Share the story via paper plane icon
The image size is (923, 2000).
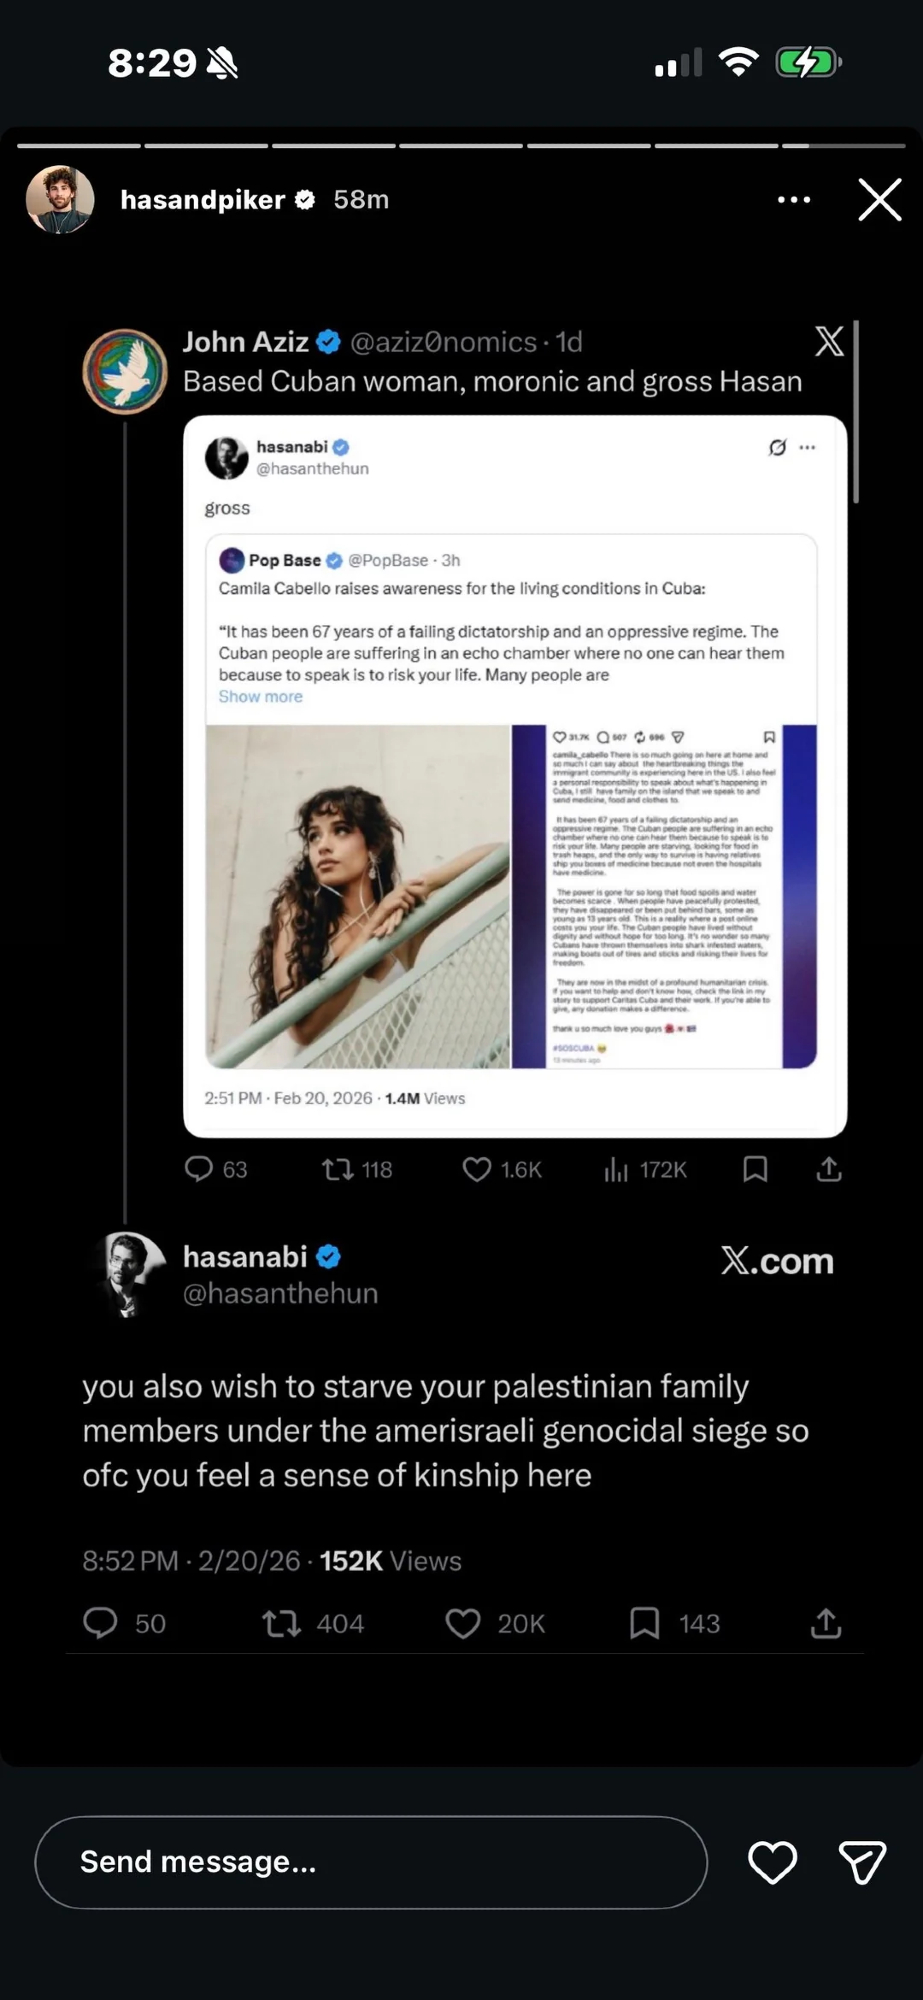coord(862,1862)
